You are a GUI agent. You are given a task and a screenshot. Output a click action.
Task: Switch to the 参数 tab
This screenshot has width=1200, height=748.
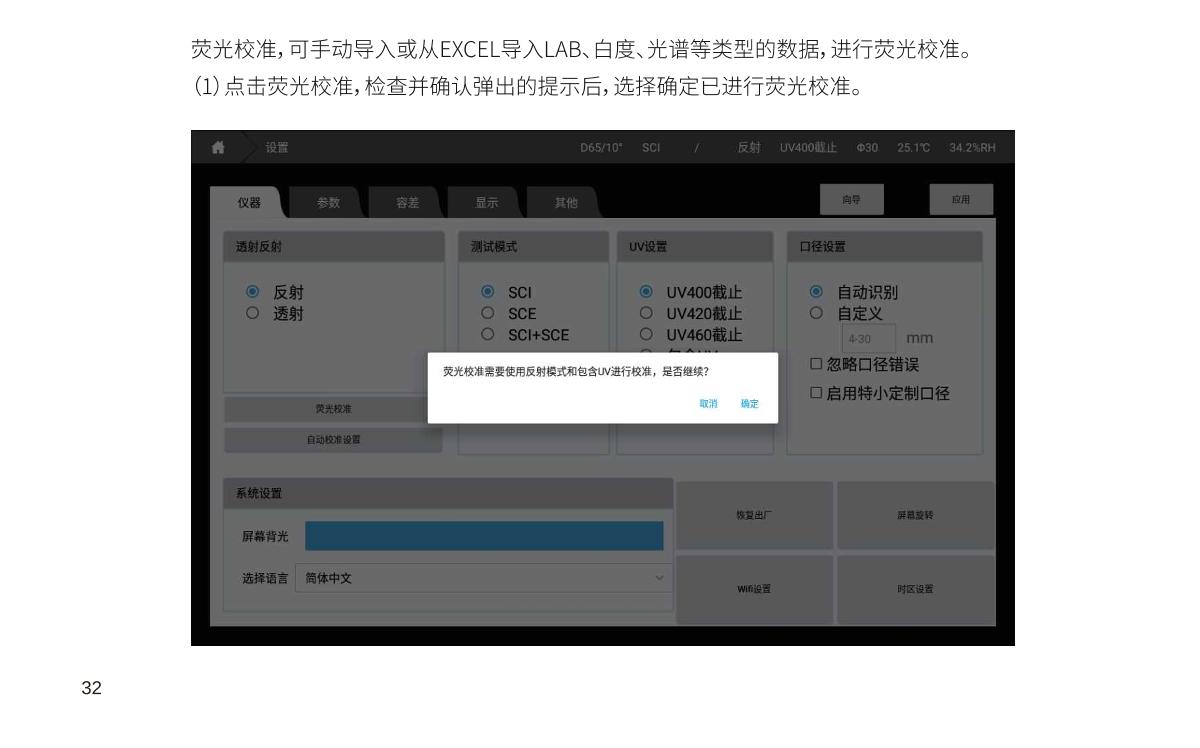click(x=328, y=203)
